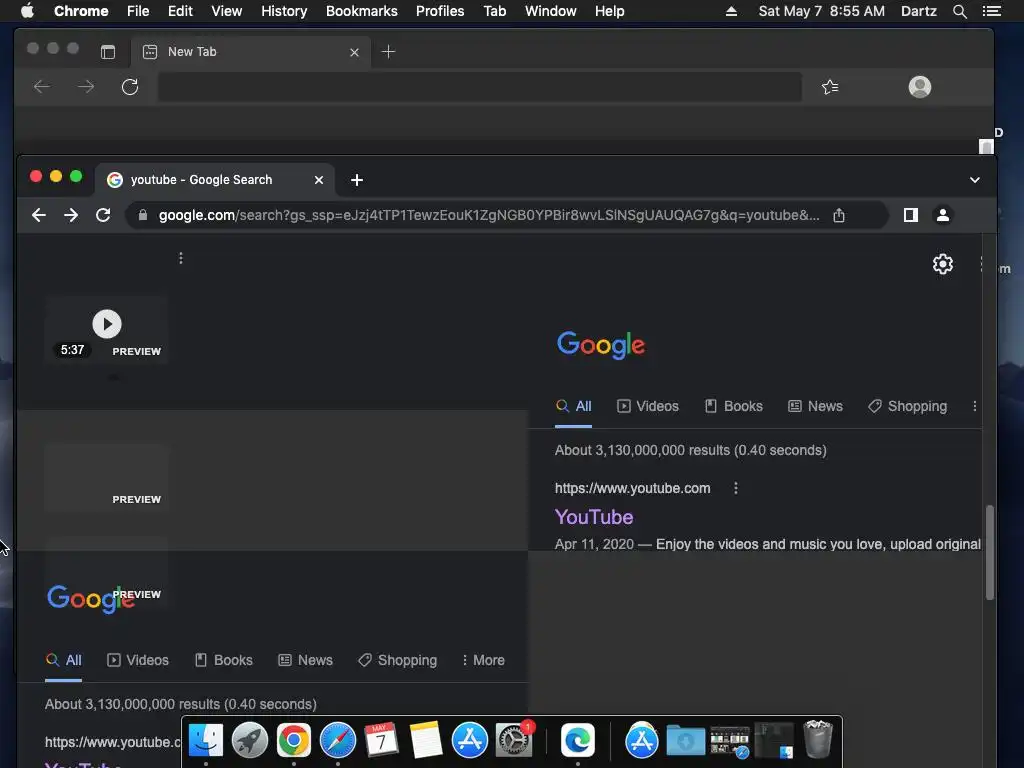Click back arrow in New Tab window
The image size is (1024, 768).
pos(42,86)
